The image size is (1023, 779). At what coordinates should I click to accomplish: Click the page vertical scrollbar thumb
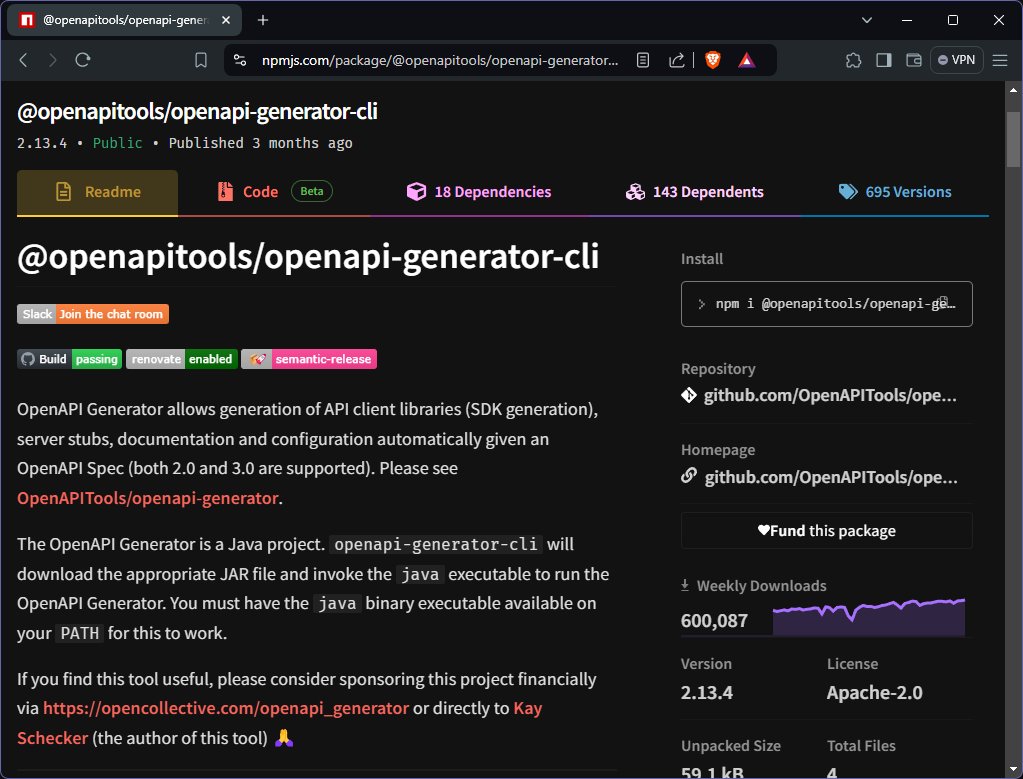tap(1013, 139)
